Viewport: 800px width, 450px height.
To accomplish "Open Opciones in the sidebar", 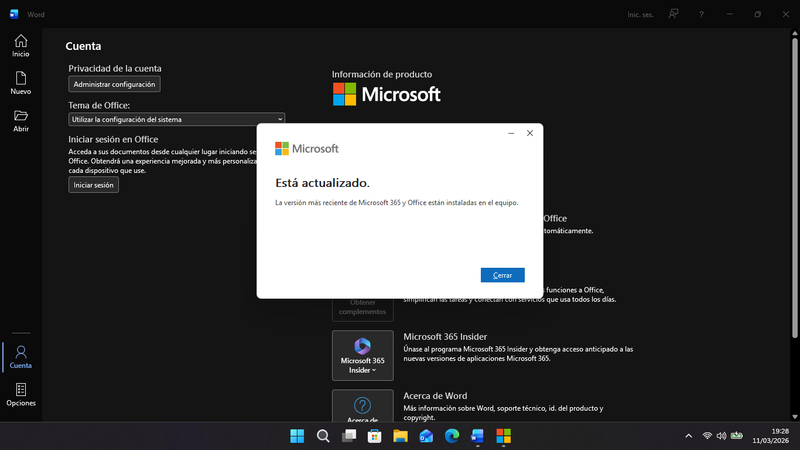I will [x=21, y=395].
